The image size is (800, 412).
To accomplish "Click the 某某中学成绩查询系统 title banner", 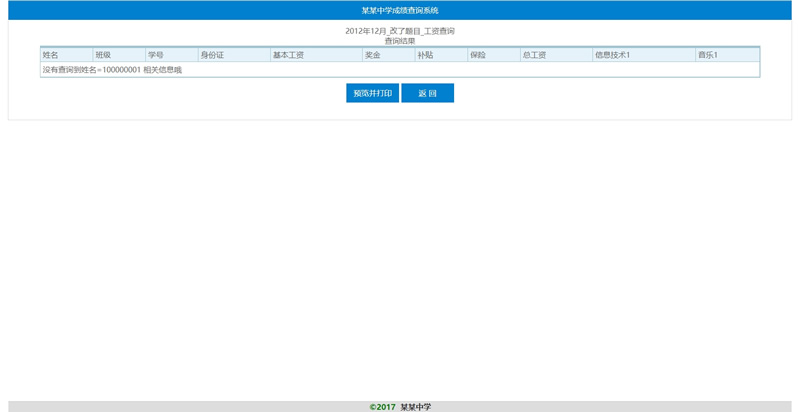I will click(400, 10).
